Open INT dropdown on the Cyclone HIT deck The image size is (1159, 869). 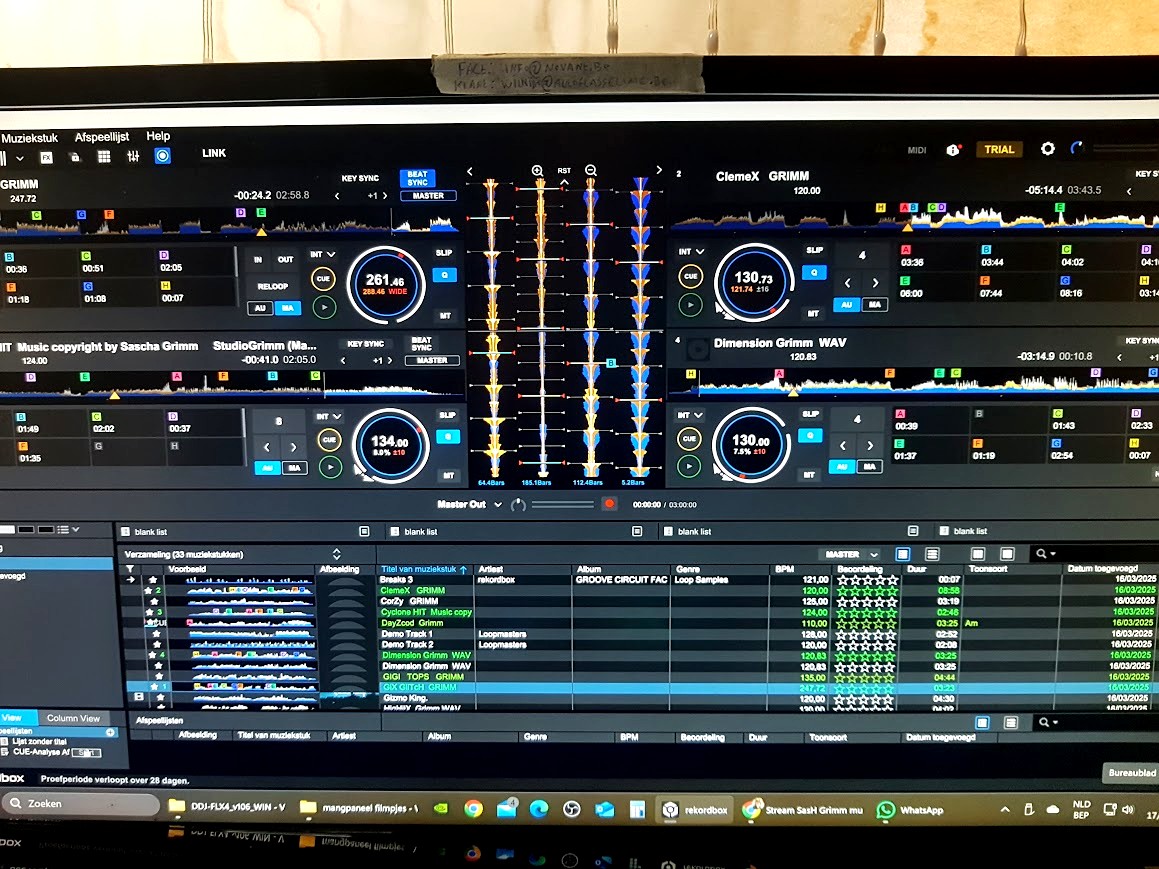pos(328,417)
